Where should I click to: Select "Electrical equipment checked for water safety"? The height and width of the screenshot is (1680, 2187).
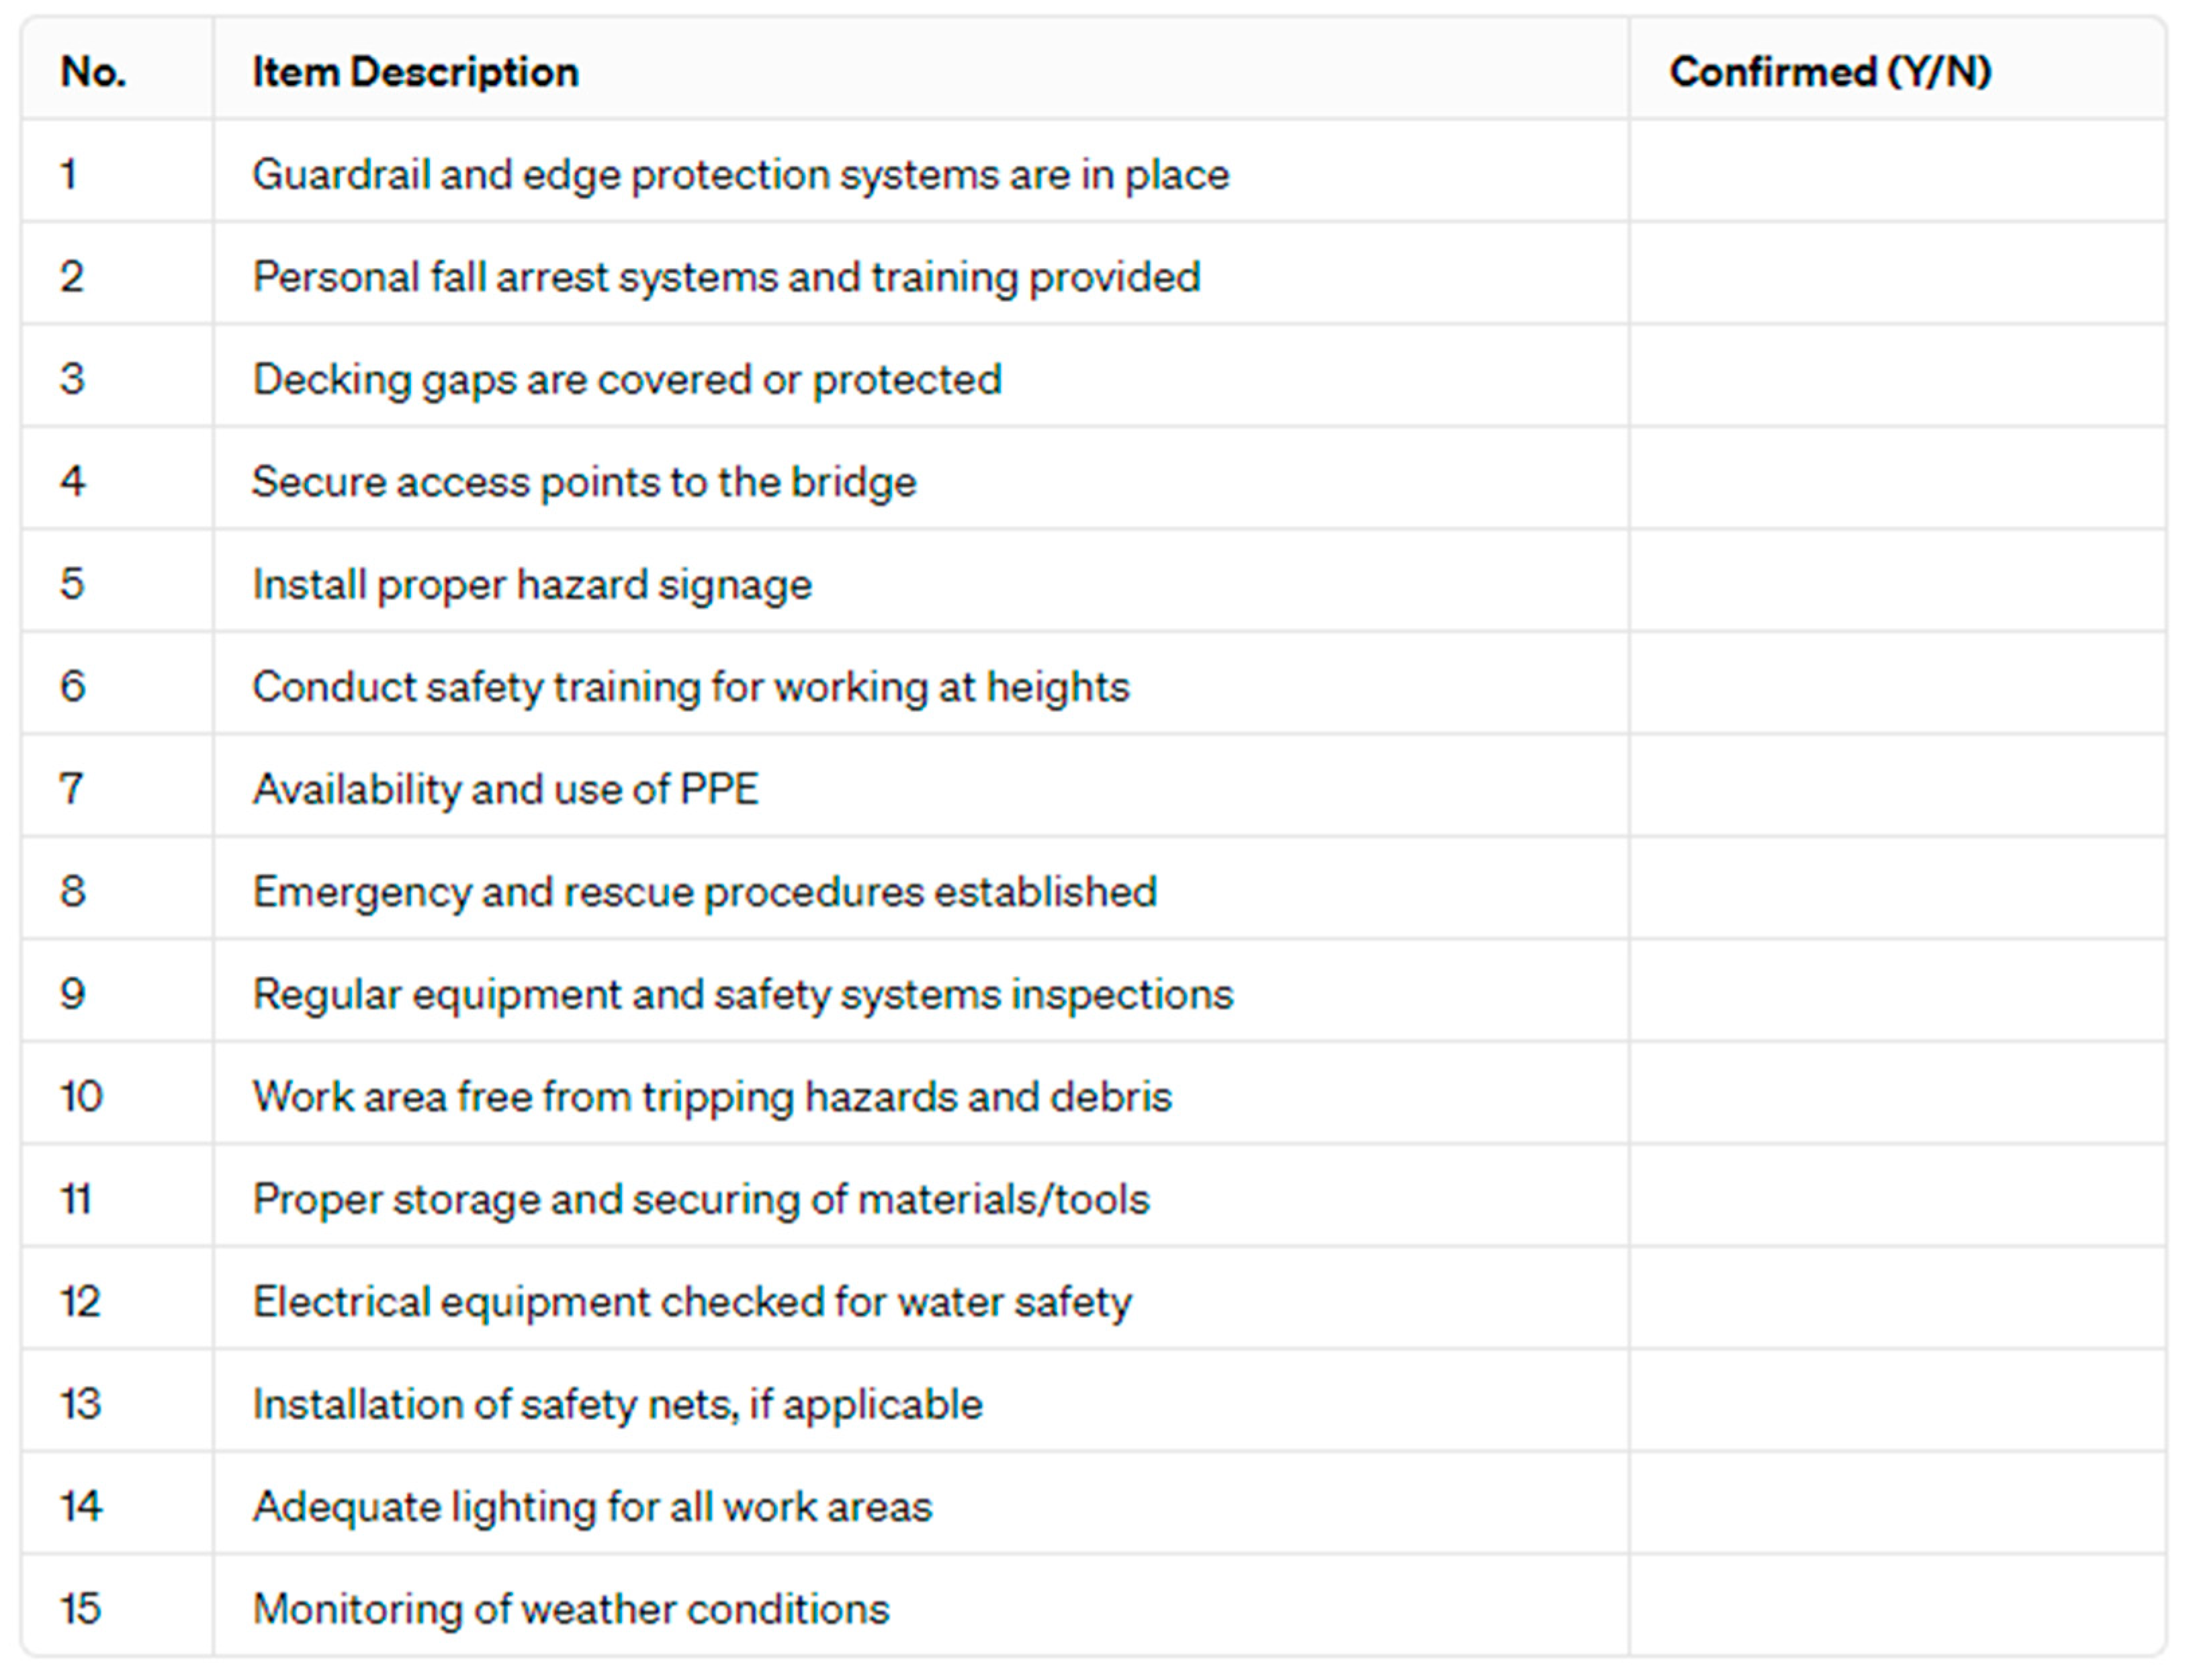pos(692,1302)
